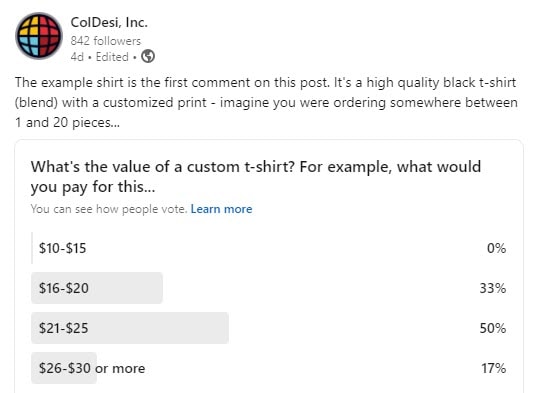The height and width of the screenshot is (393, 538).
Task: Select the $21-$25 poll option
Action: (269, 328)
